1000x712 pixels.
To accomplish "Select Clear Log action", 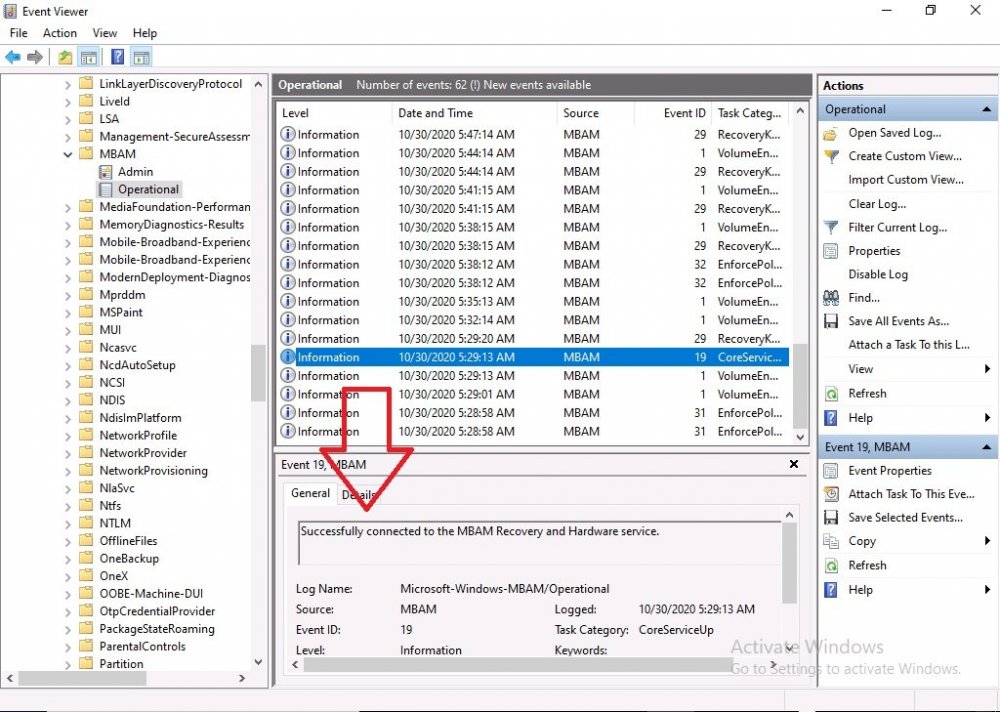I will [877, 204].
